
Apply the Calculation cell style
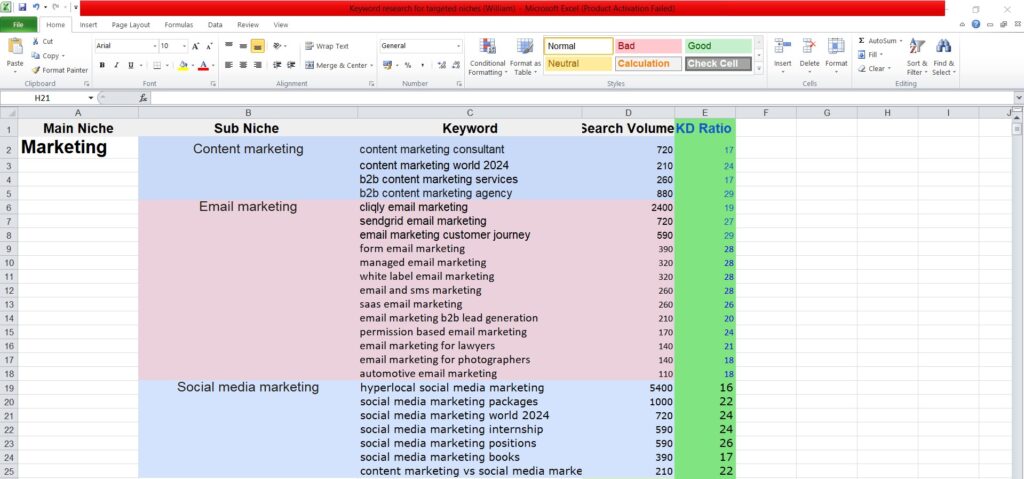click(x=648, y=63)
